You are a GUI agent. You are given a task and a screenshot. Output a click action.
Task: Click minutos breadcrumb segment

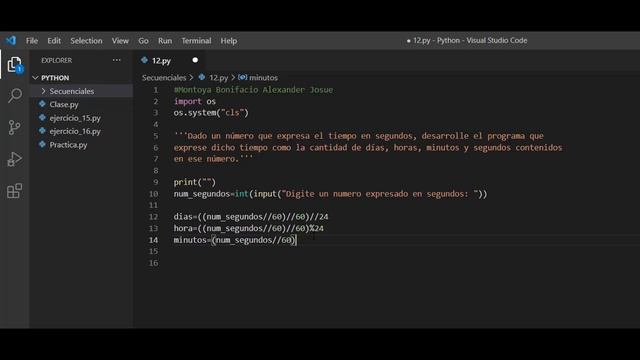263,78
